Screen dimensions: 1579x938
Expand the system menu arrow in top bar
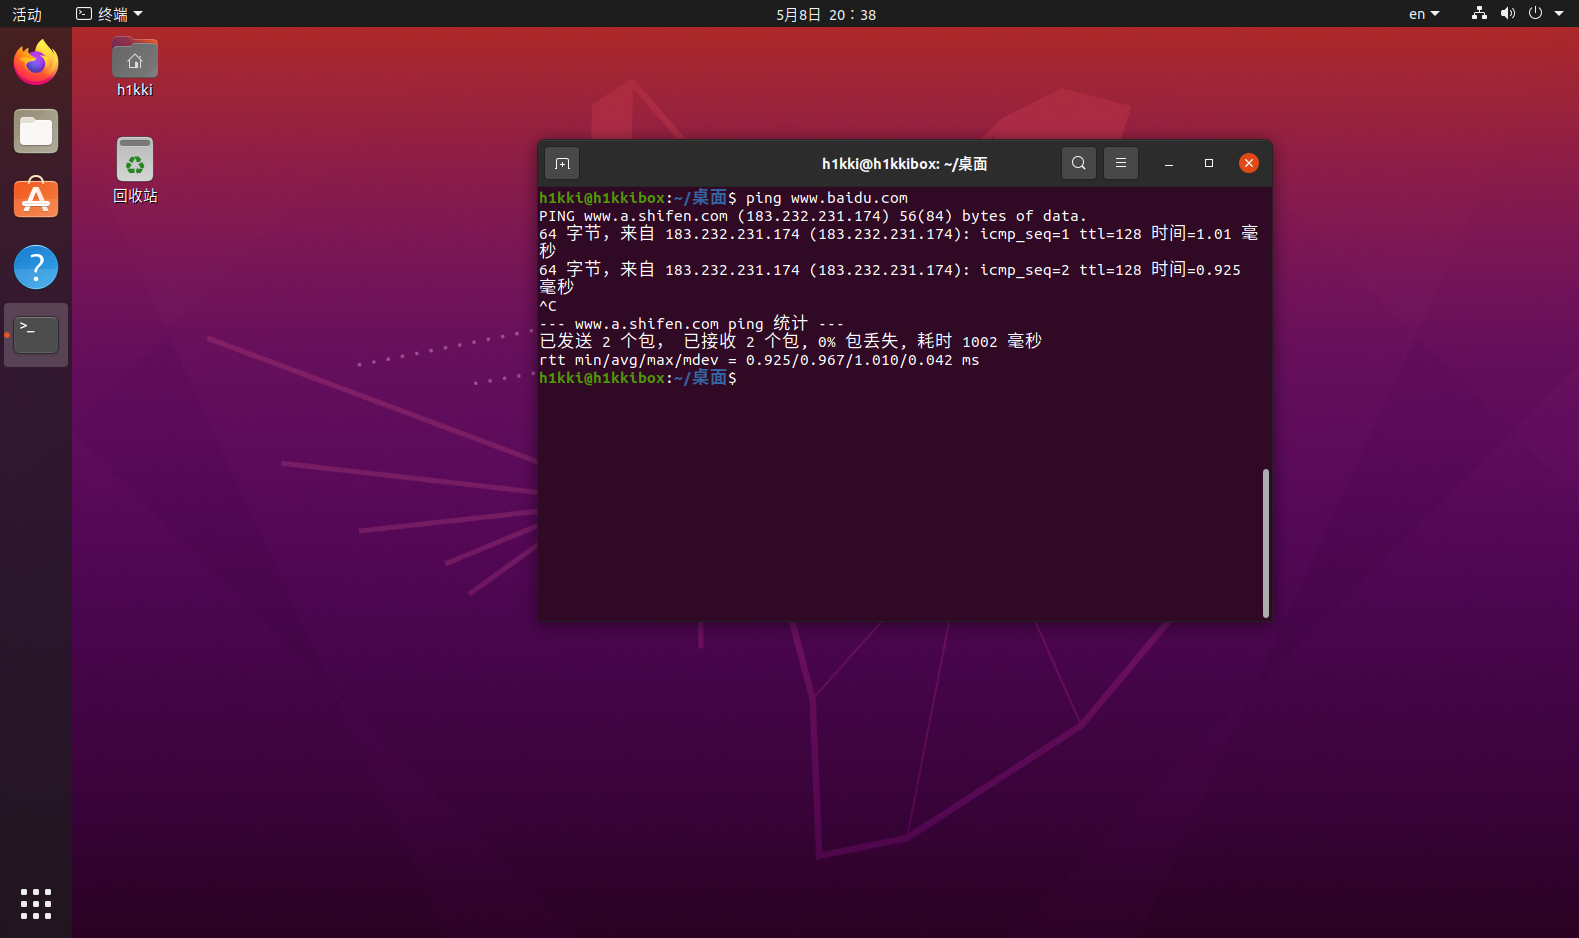(x=1559, y=14)
